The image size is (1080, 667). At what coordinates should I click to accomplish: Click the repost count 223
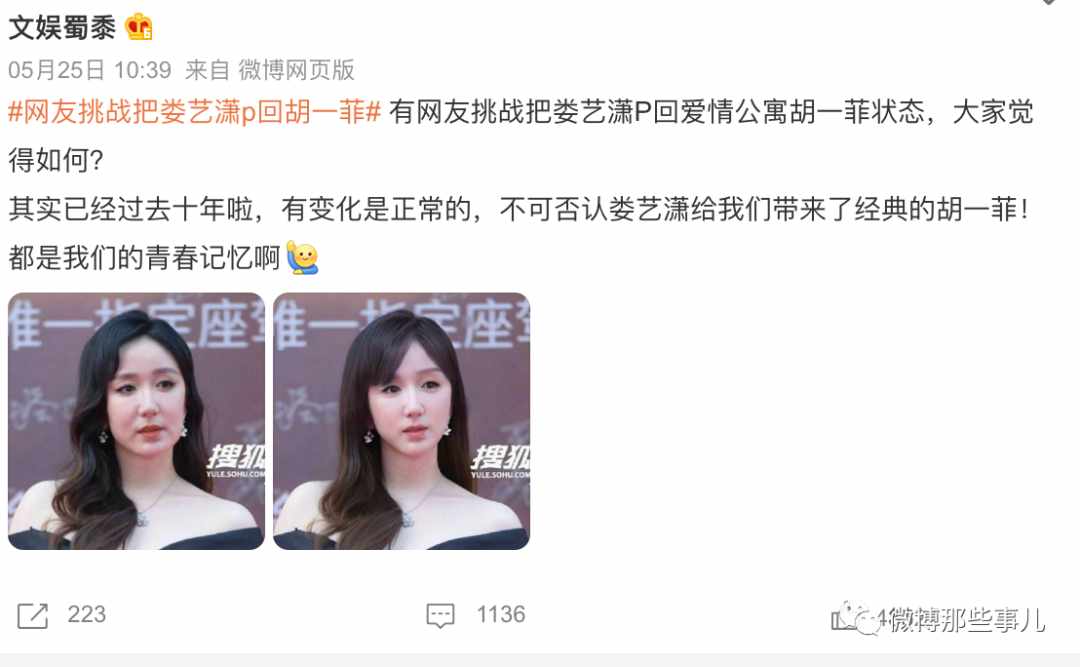click(87, 614)
